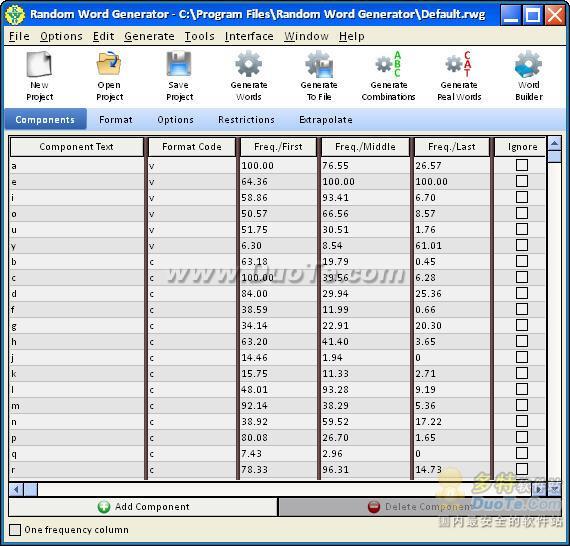Screen dimensions: 570x546
Task: Open the Edit menu
Action: tap(103, 36)
